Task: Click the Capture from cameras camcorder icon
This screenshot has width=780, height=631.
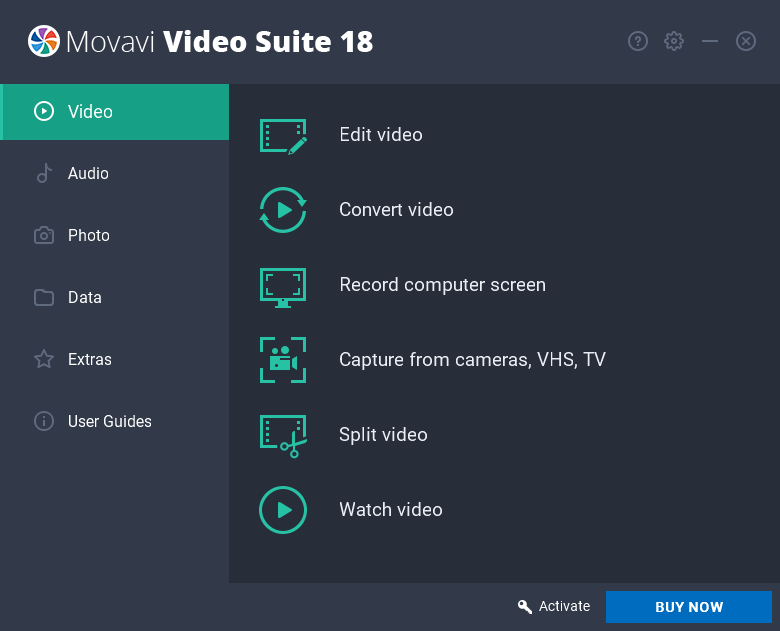Action: pos(283,360)
